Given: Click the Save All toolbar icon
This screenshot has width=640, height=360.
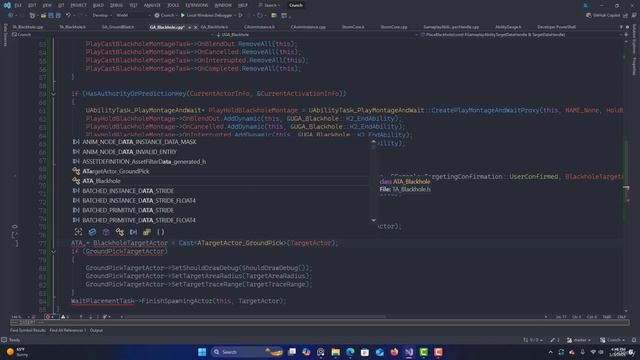Looking at the screenshot, I should 58,16.
